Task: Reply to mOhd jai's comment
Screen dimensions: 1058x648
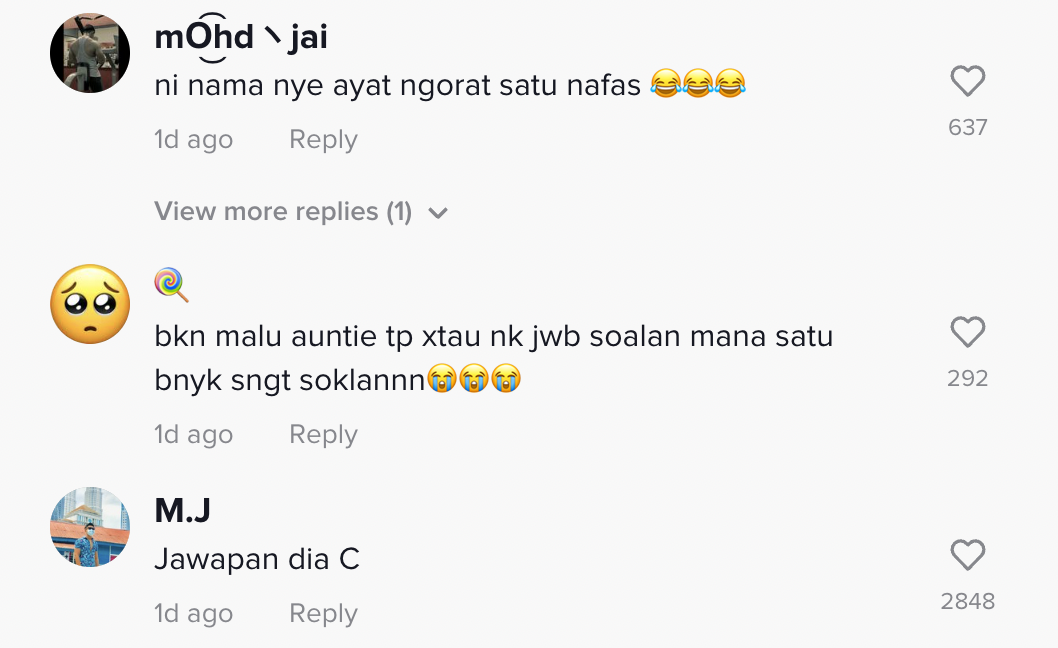Action: tap(323, 140)
